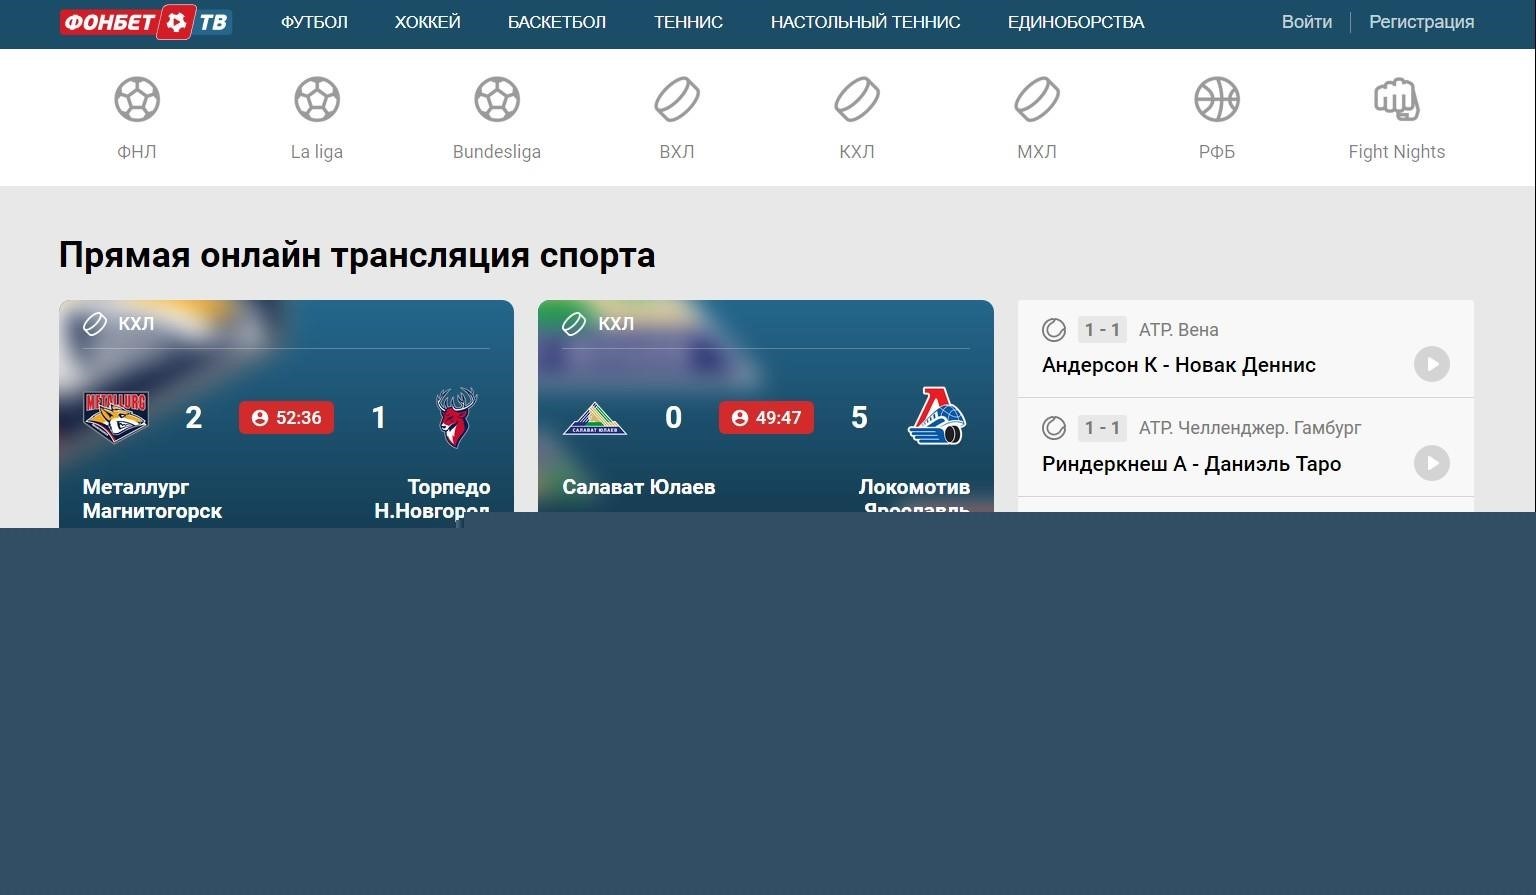Play the Андерсон К - Новак Деннис stream
Image resolution: width=1536 pixels, height=895 pixels.
pos(1432,364)
